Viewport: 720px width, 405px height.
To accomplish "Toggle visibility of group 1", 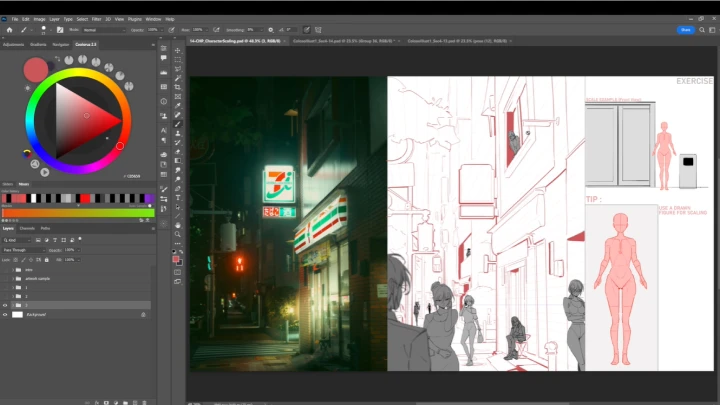I will click(5, 287).
